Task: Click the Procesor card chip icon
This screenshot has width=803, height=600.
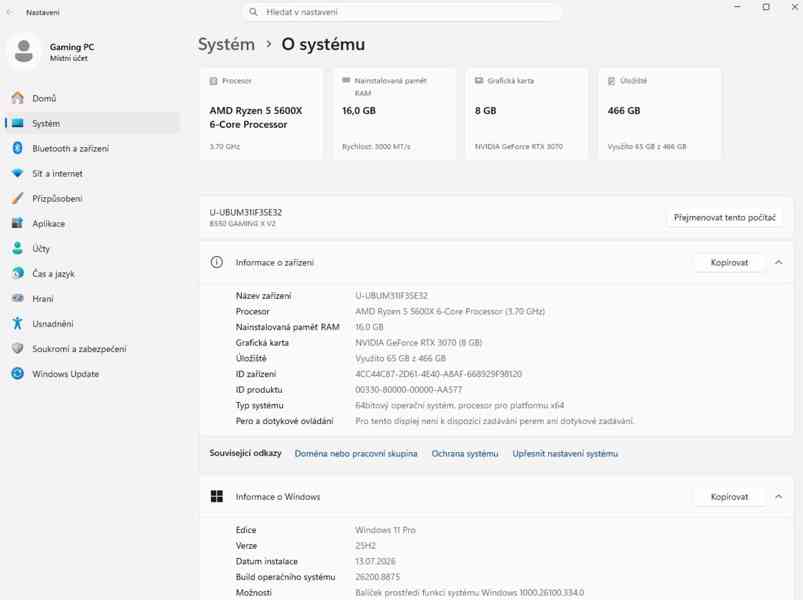Action: pyautogui.click(x=214, y=81)
